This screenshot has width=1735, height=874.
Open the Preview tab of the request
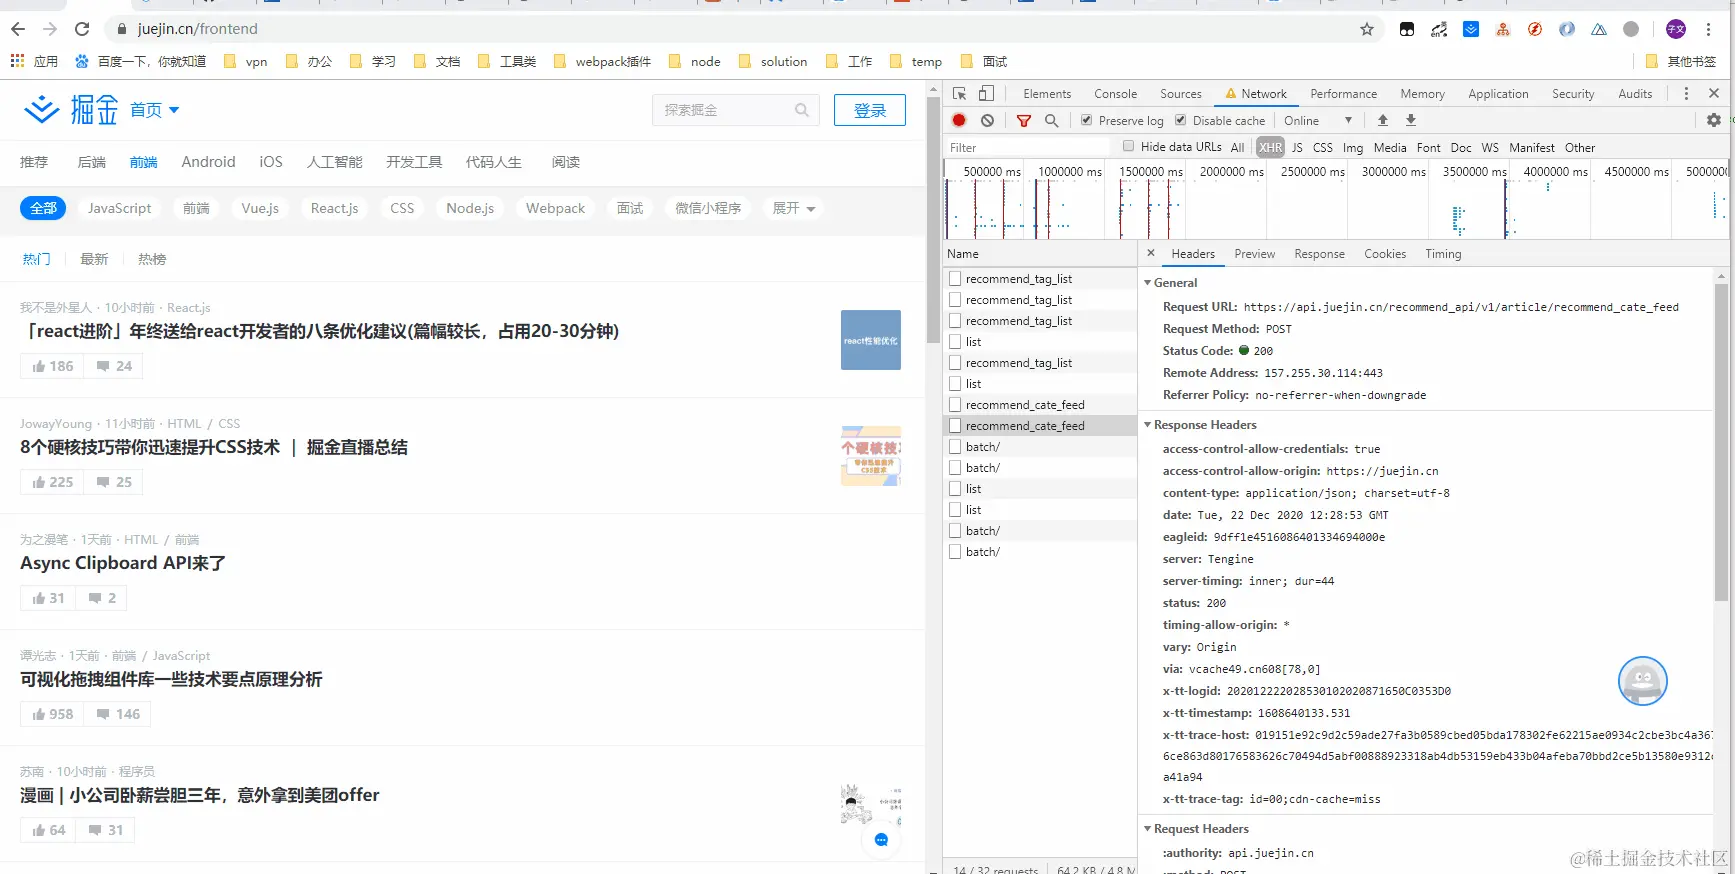click(x=1254, y=254)
